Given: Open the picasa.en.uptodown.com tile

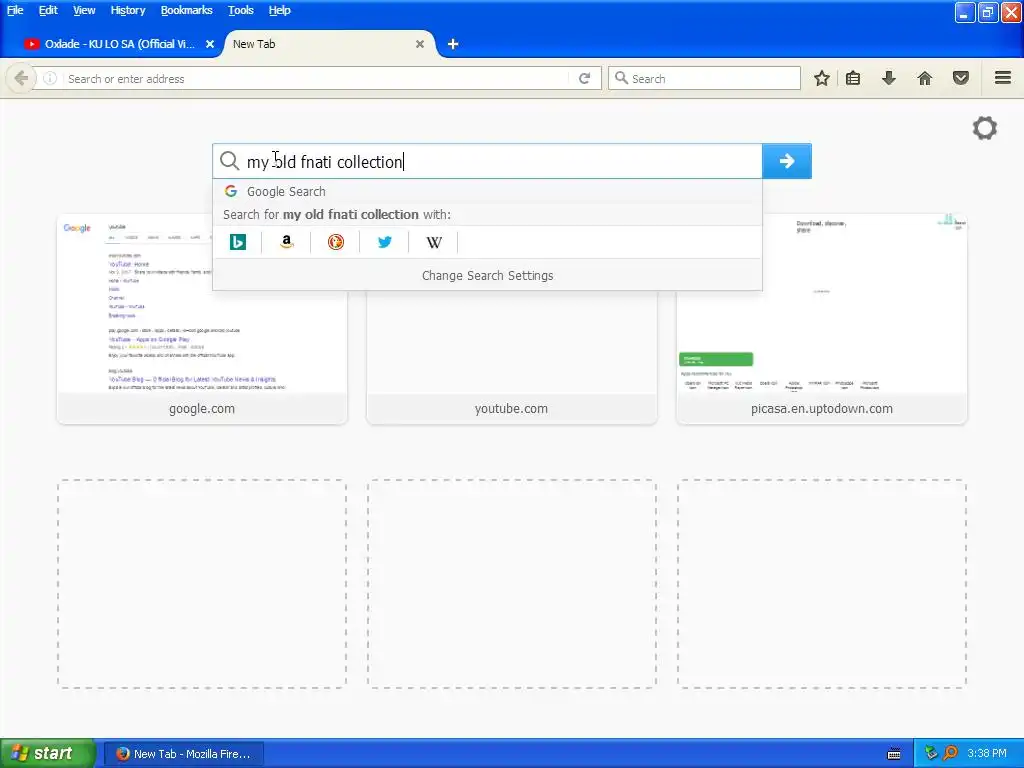Looking at the screenshot, I should 822,319.
